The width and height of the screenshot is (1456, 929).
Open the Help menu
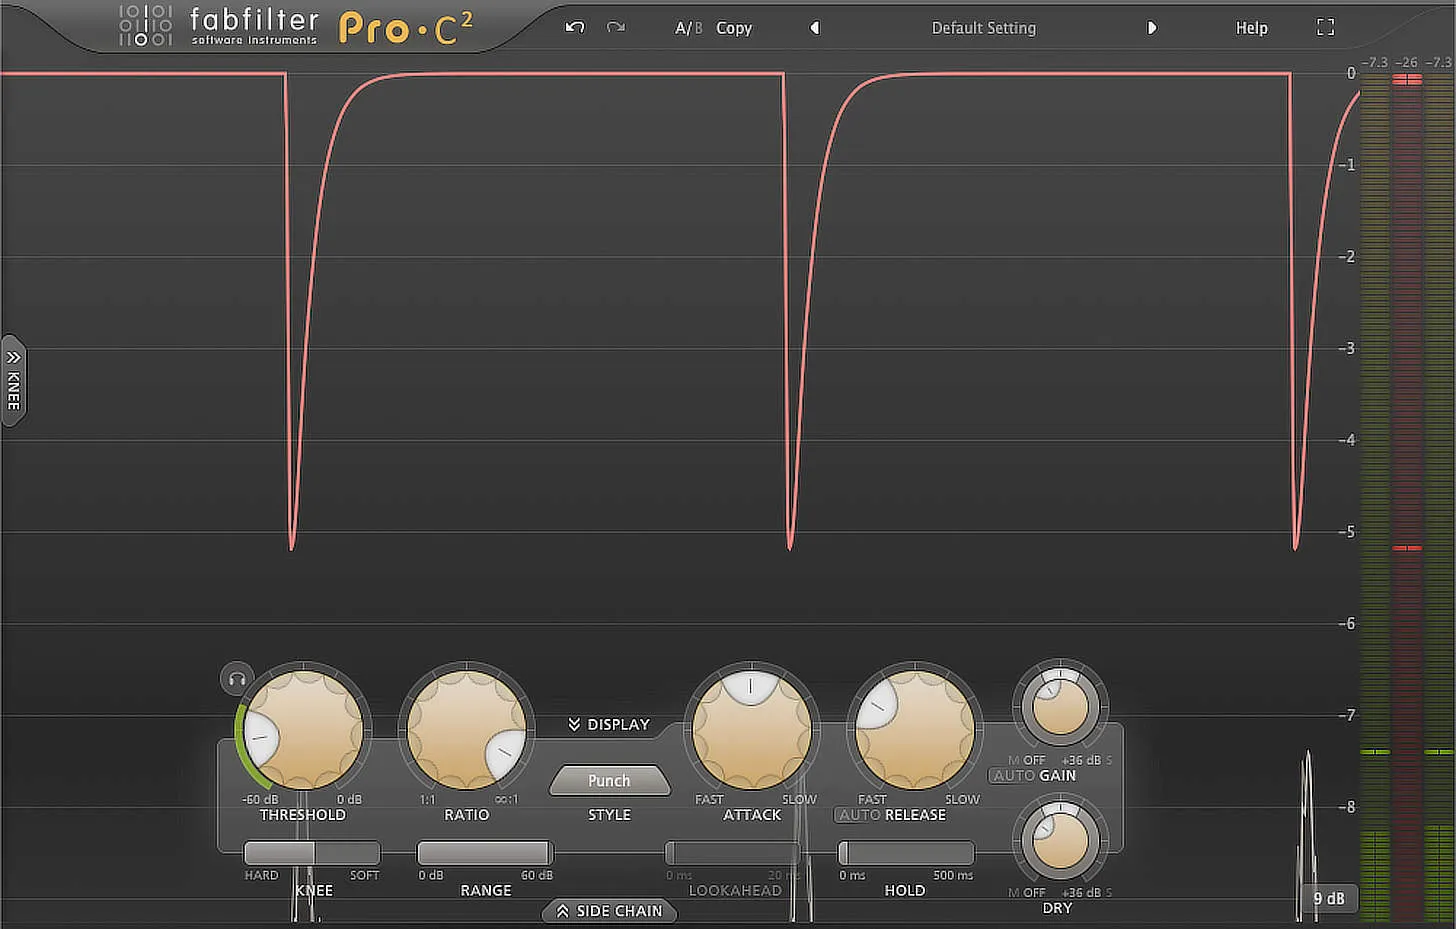(x=1251, y=28)
